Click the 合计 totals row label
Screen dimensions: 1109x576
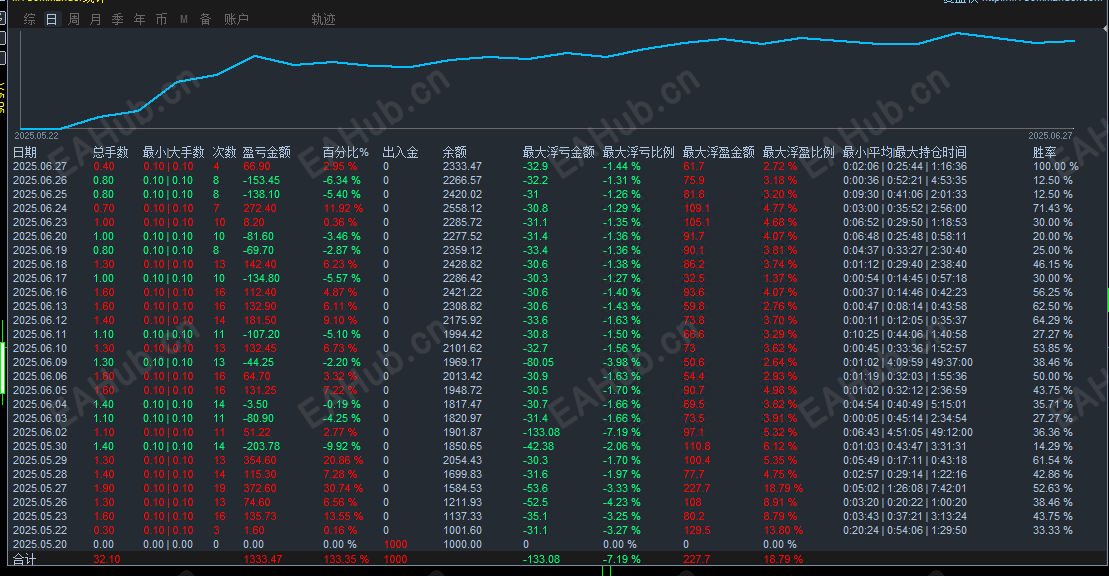pyautogui.click(x=25, y=560)
